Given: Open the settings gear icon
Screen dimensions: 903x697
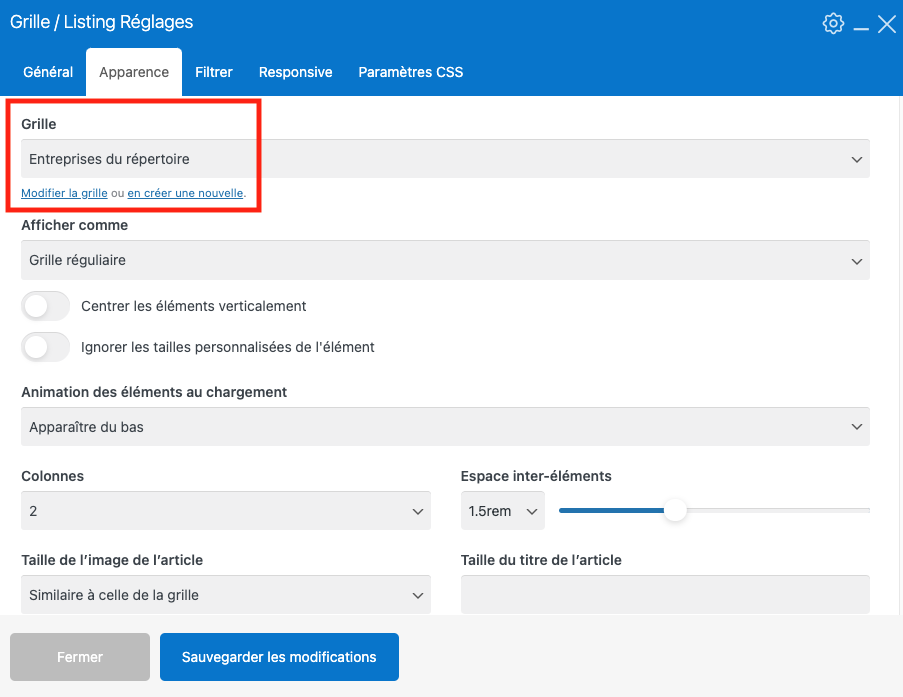Looking at the screenshot, I should [833, 24].
